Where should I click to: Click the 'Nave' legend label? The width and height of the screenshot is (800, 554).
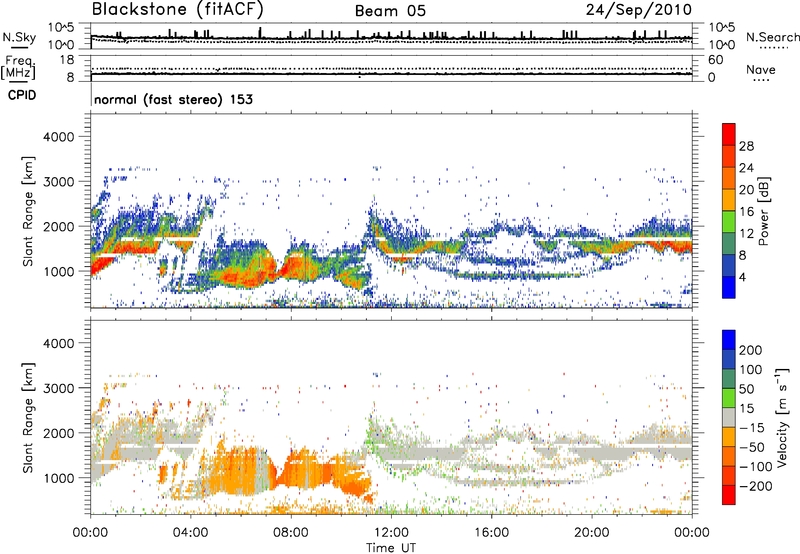pos(761,70)
